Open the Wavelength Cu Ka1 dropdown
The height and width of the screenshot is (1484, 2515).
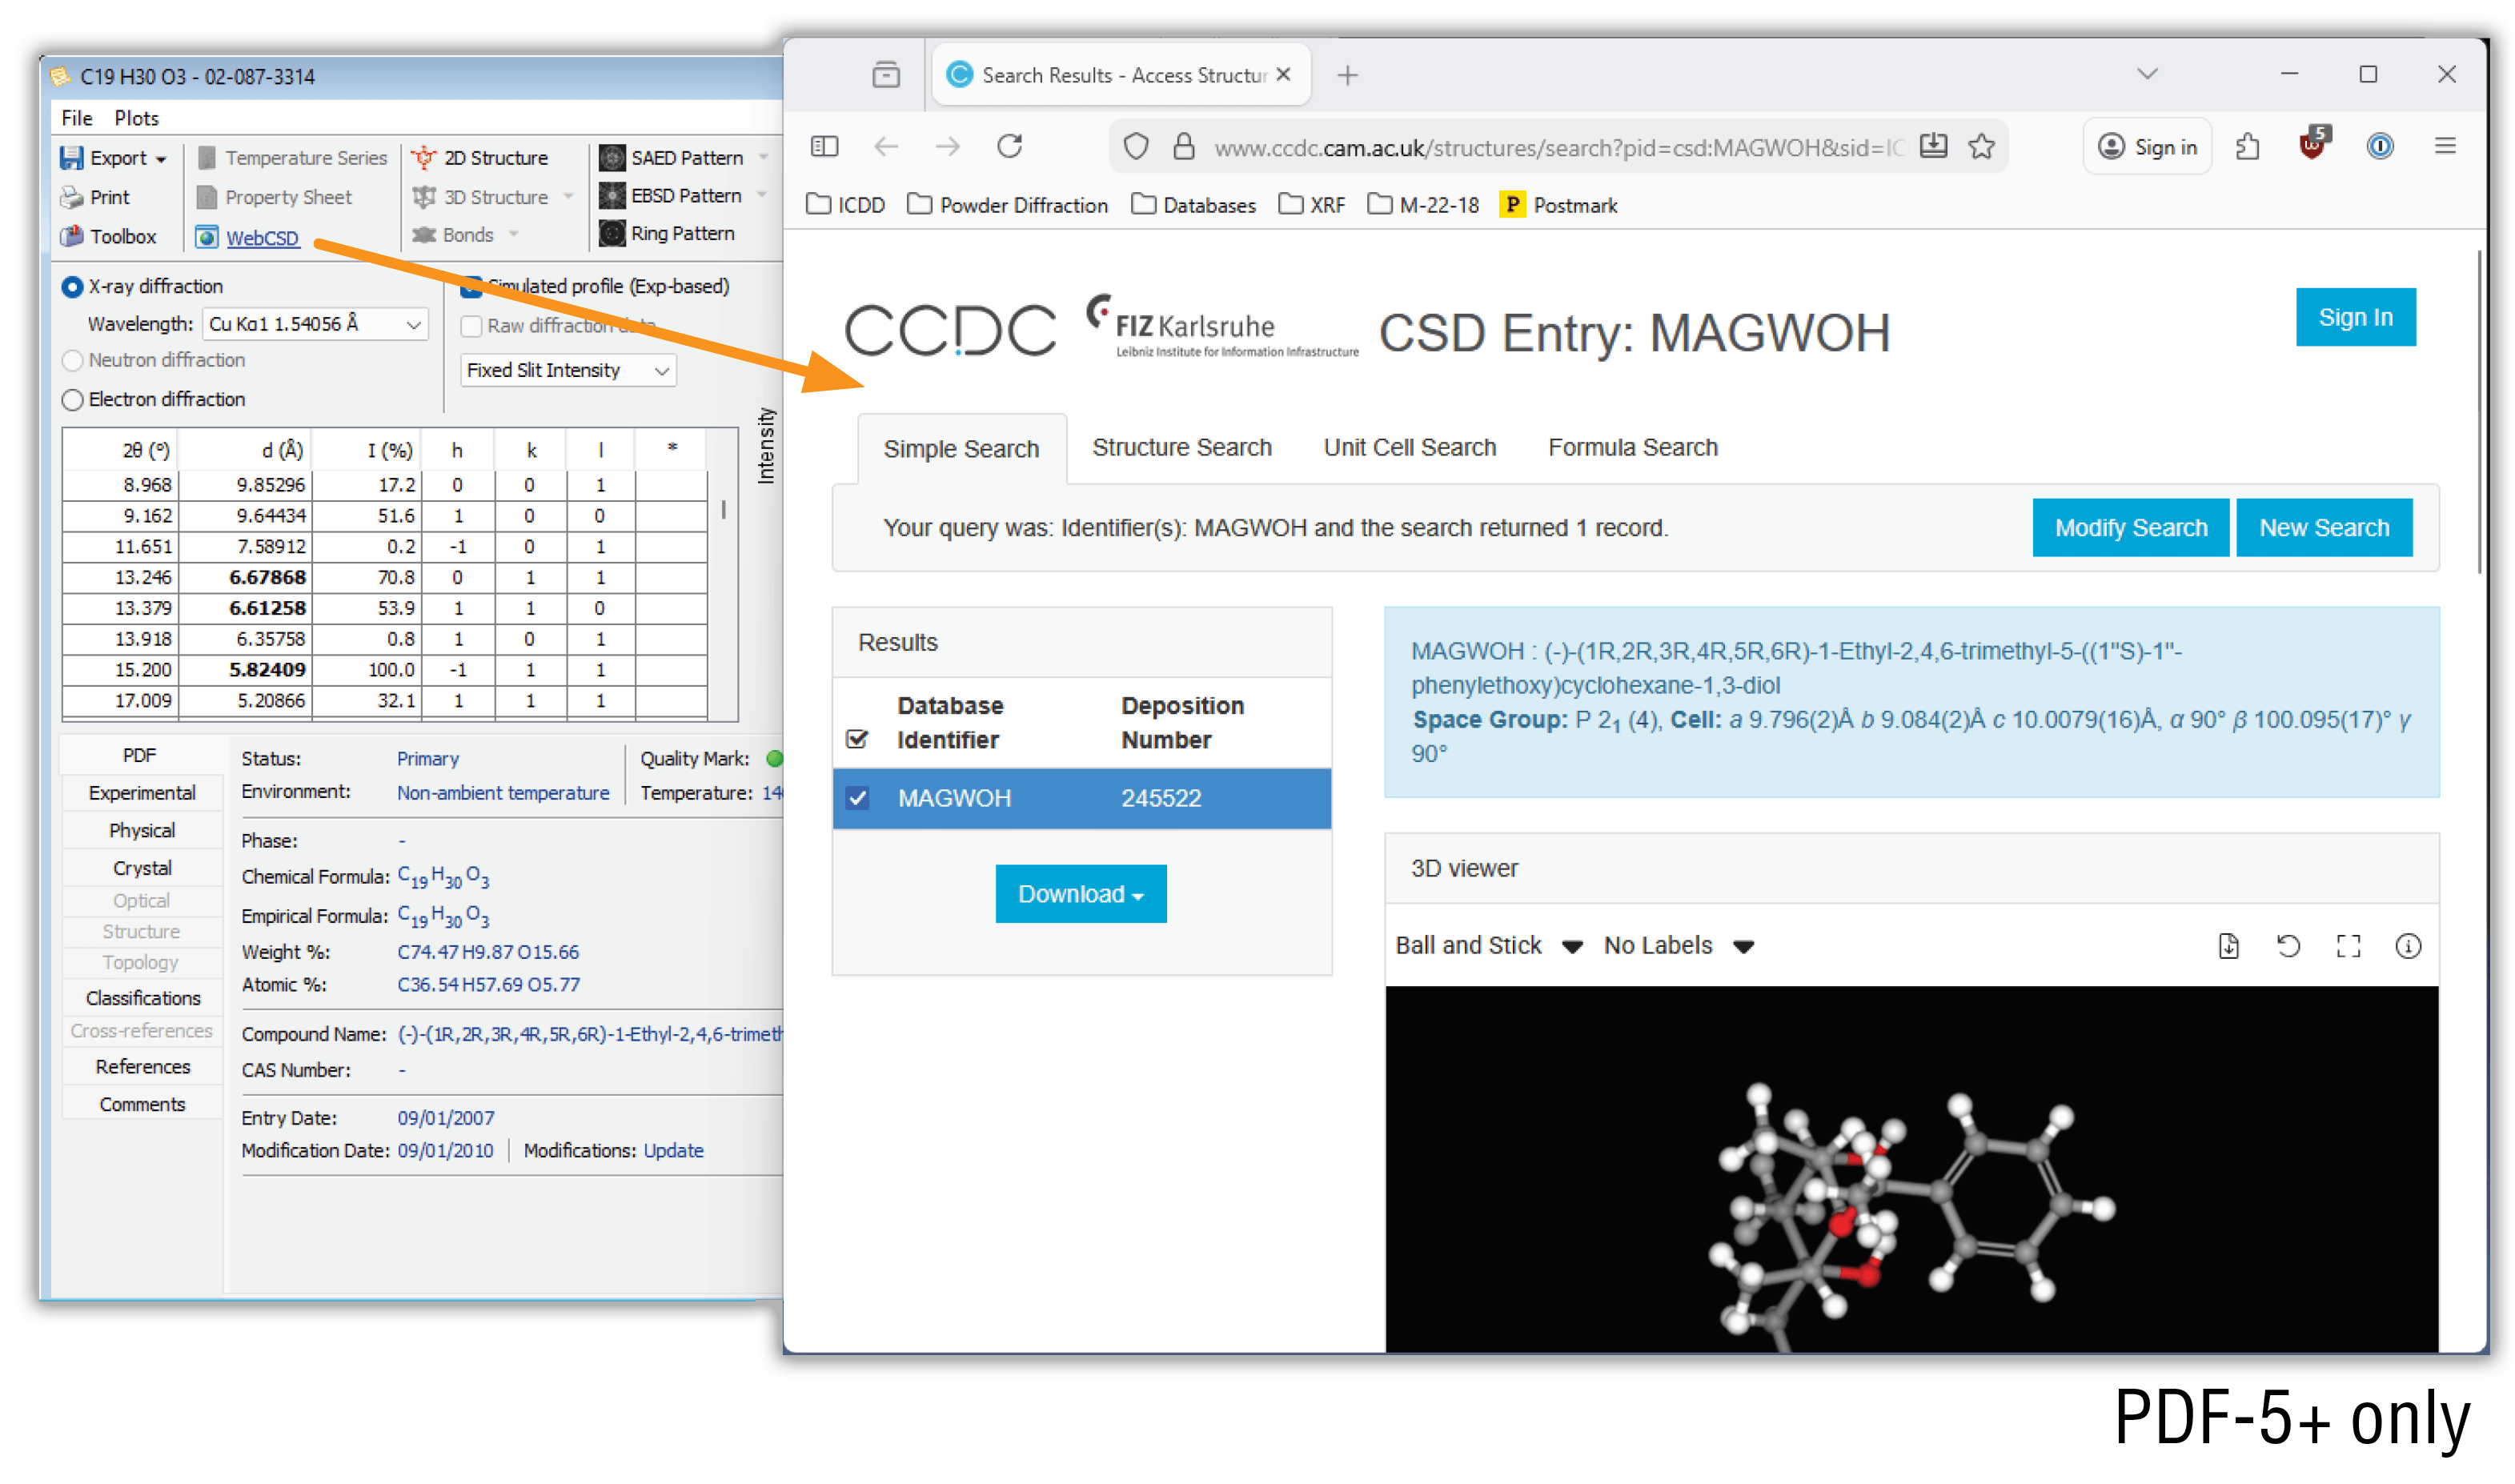pos(315,324)
